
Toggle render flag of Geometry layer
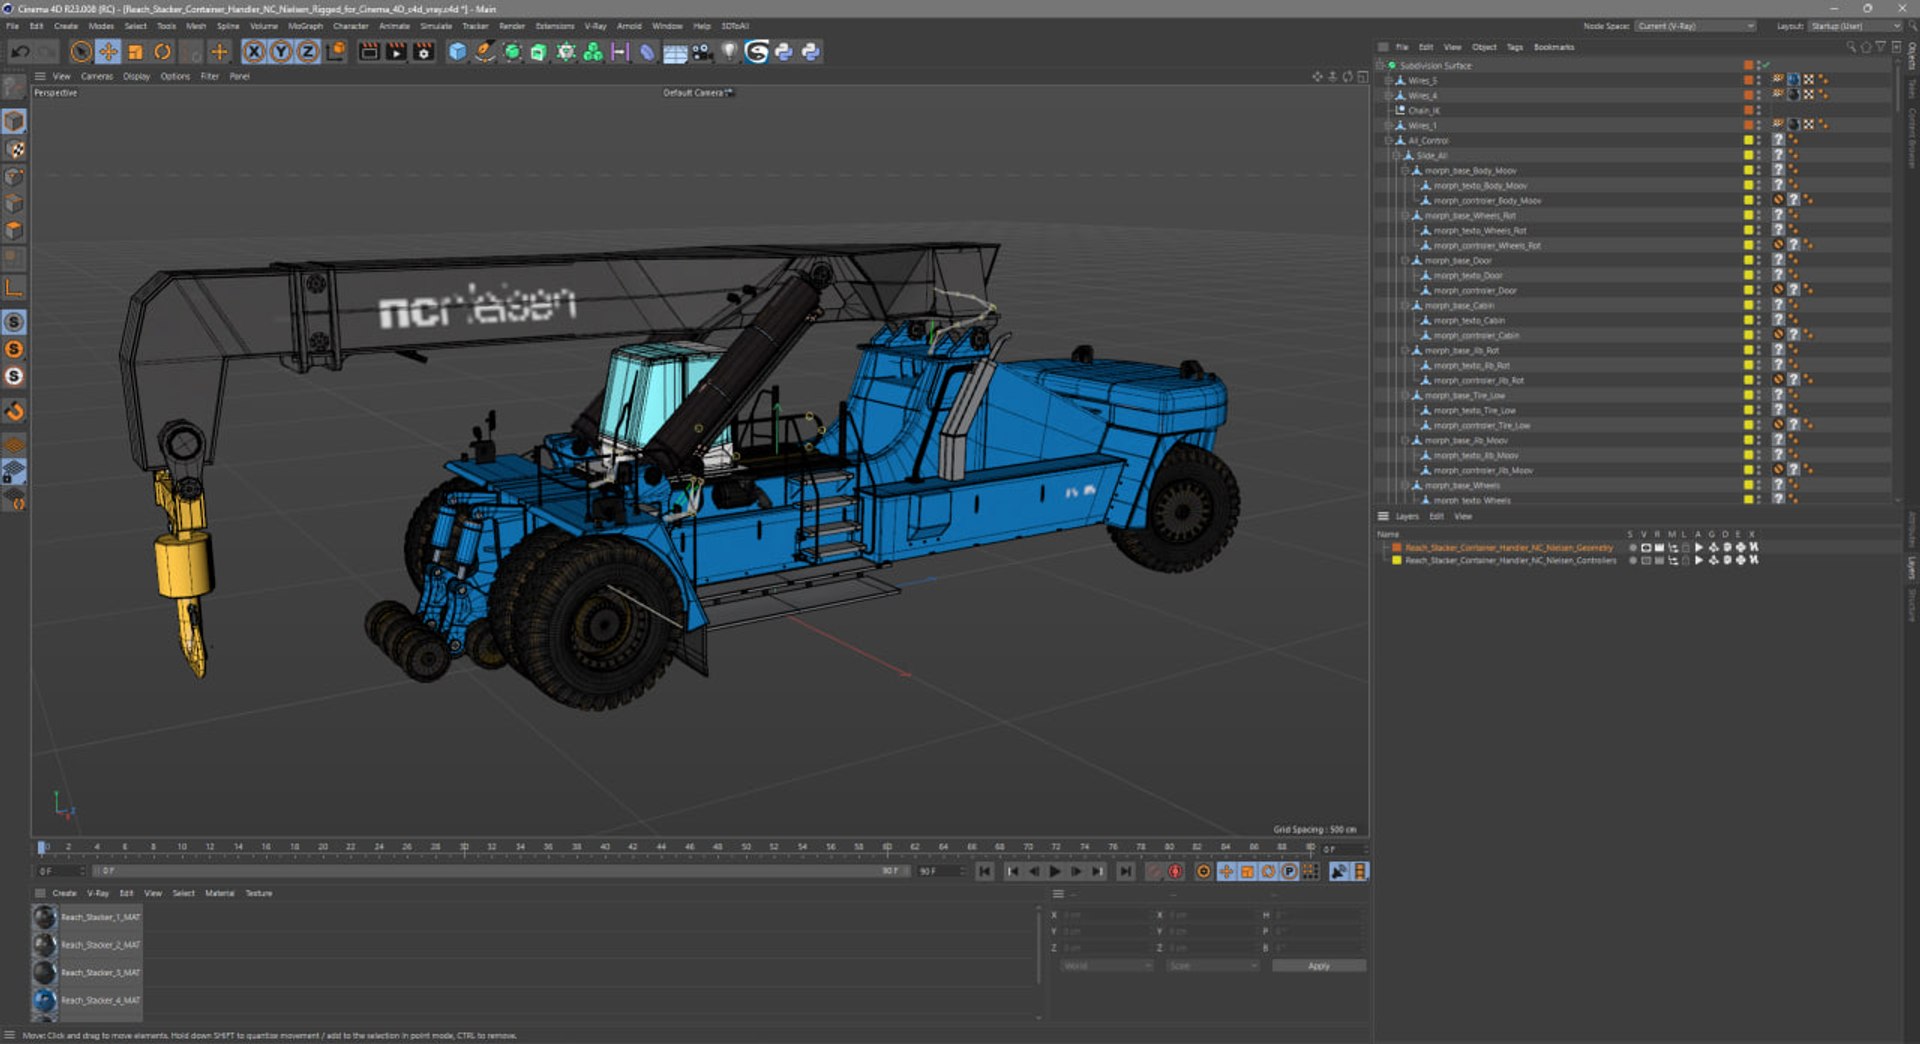[1659, 548]
